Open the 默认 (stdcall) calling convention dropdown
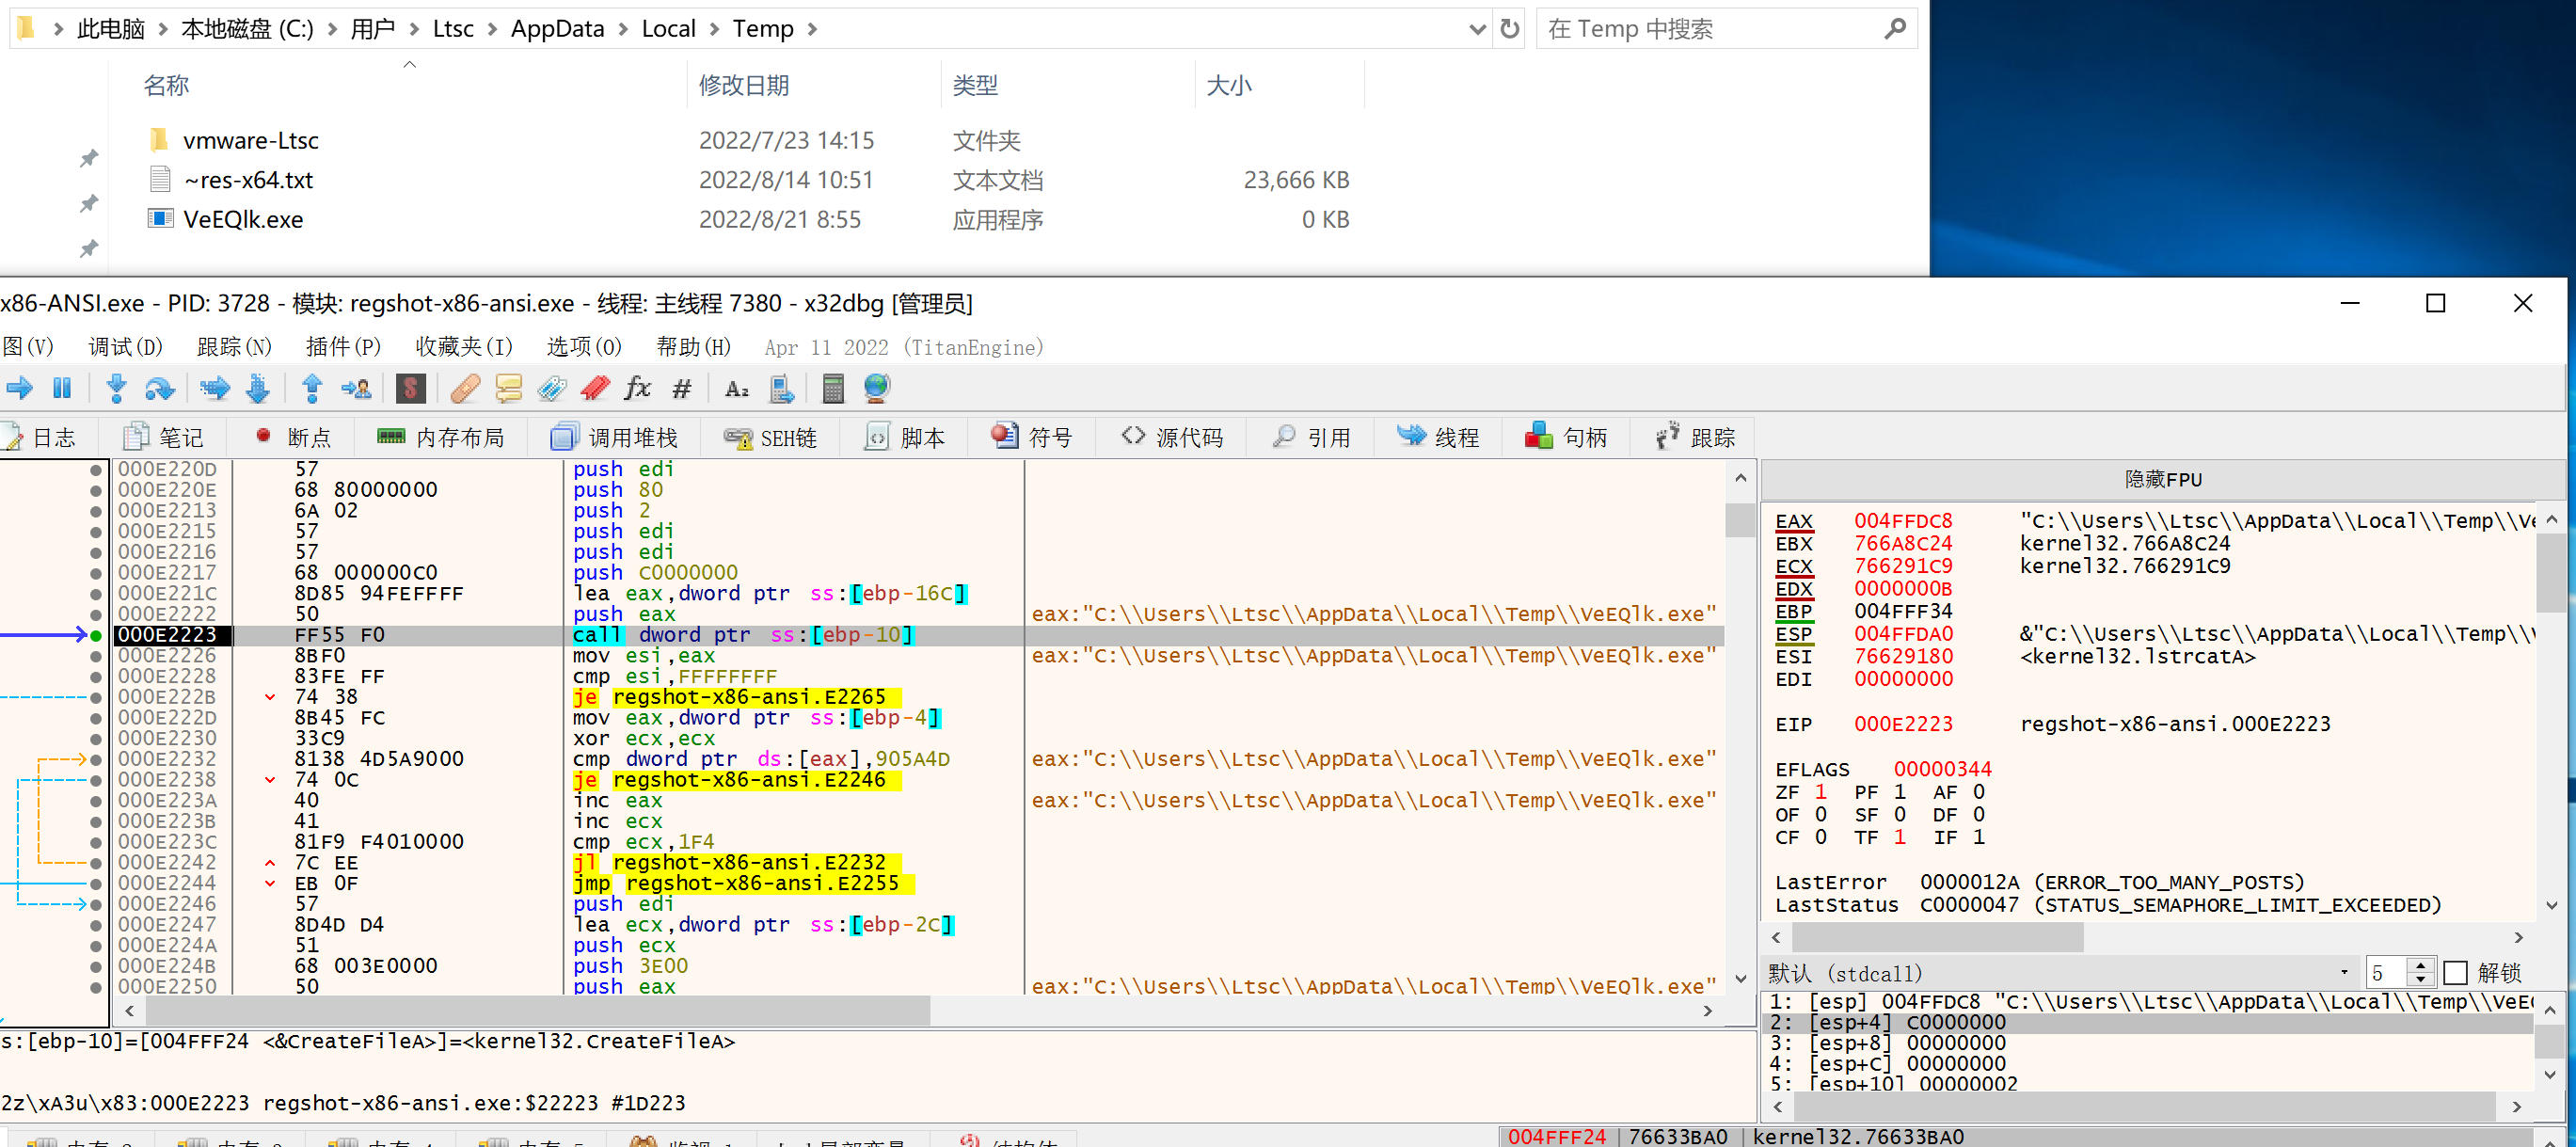The width and height of the screenshot is (2576, 1147). click(x=2343, y=972)
